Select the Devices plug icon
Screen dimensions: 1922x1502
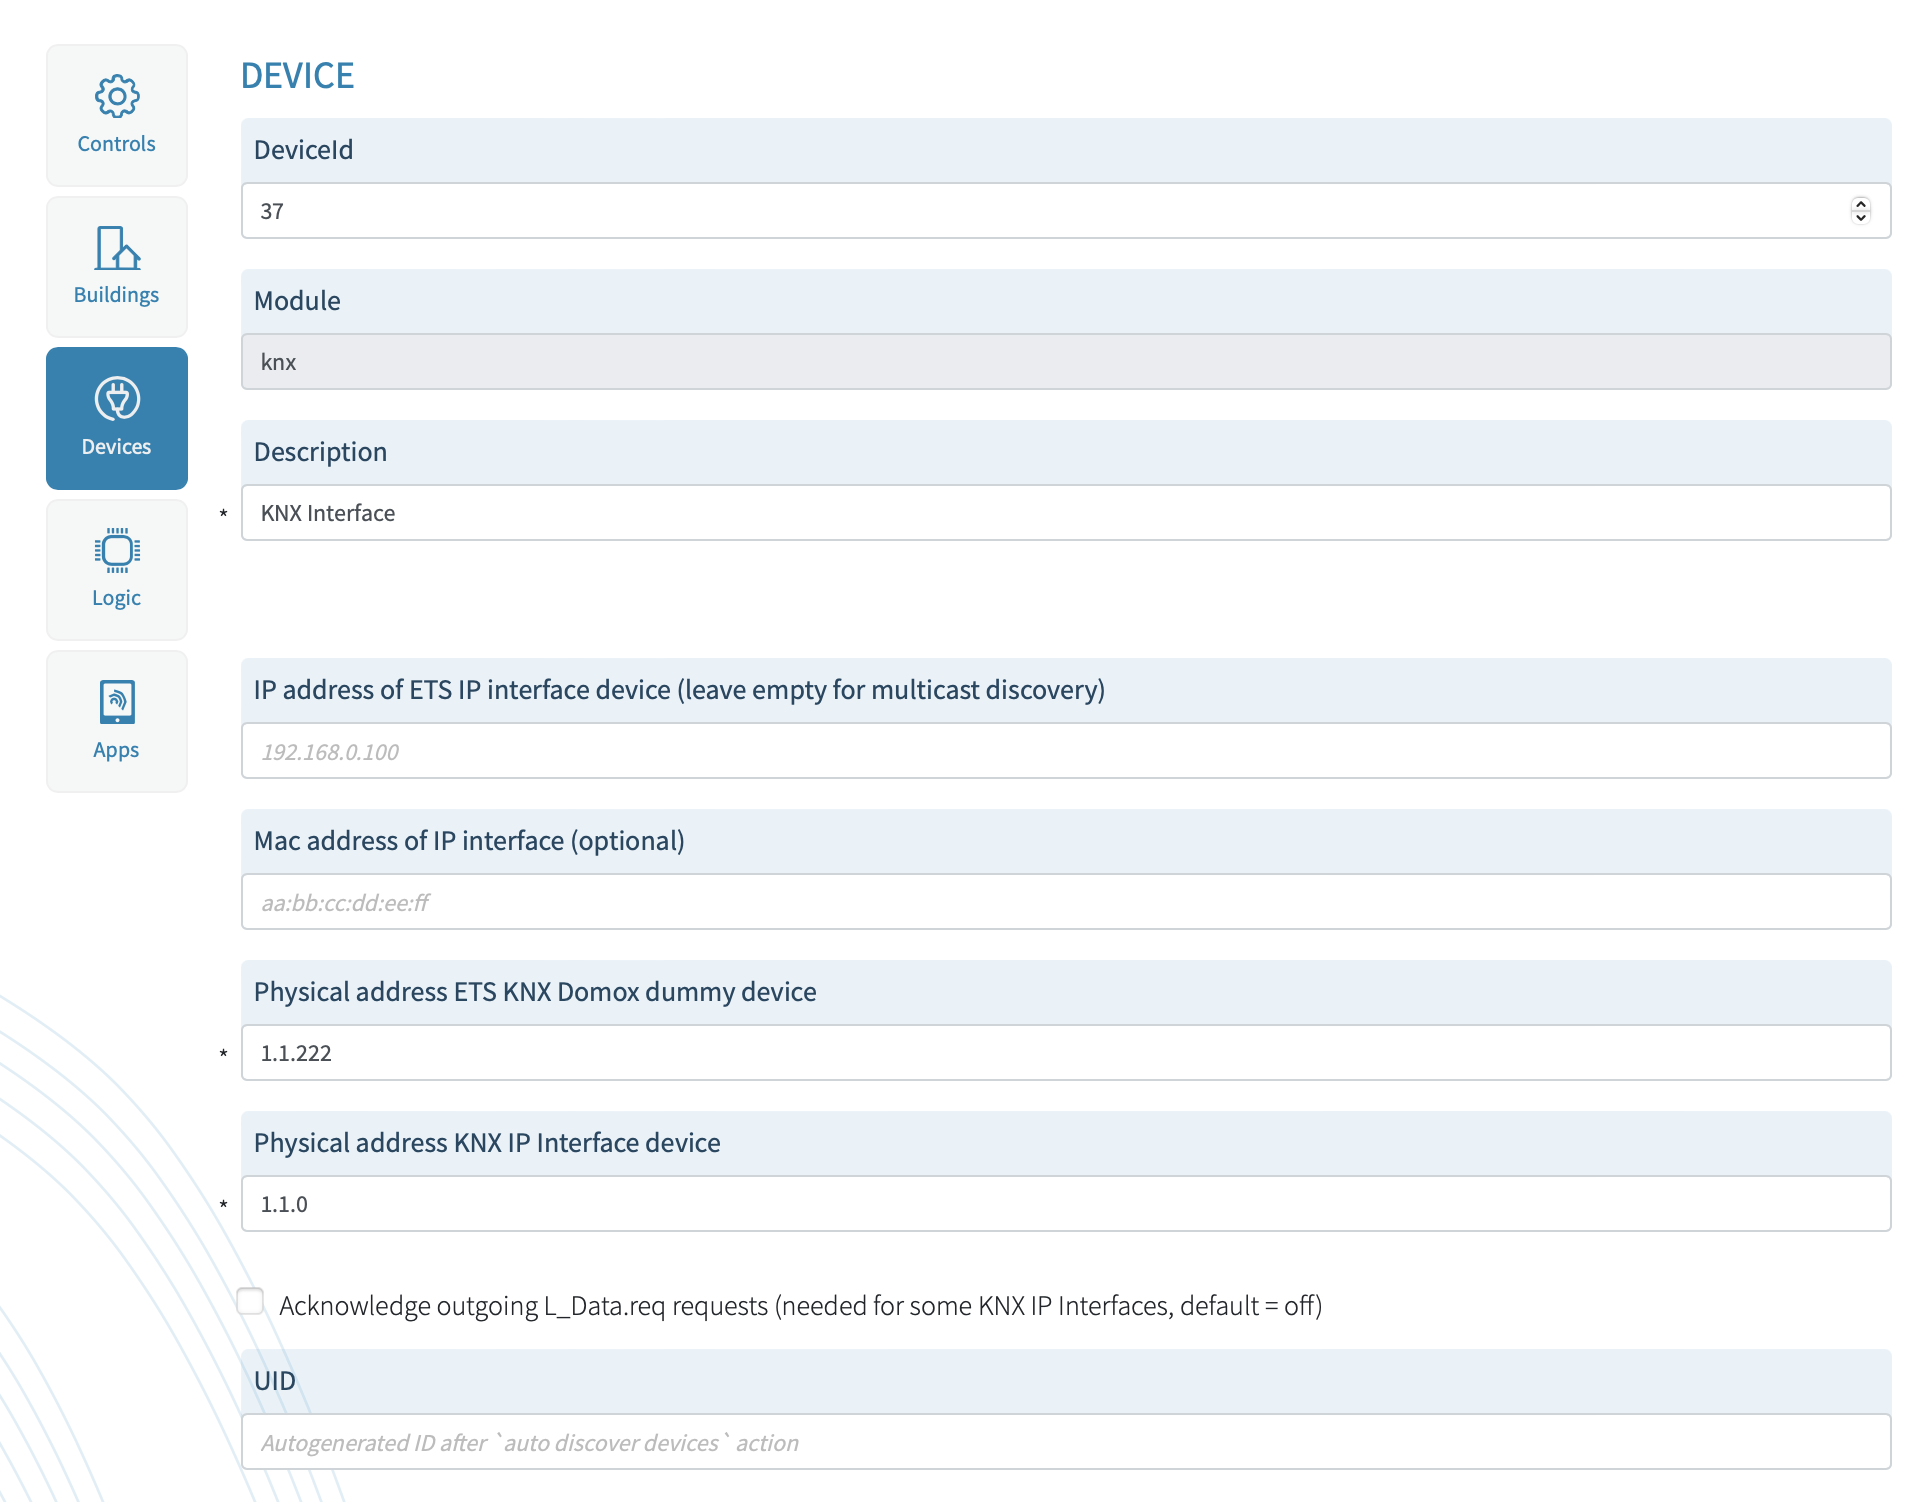(117, 399)
